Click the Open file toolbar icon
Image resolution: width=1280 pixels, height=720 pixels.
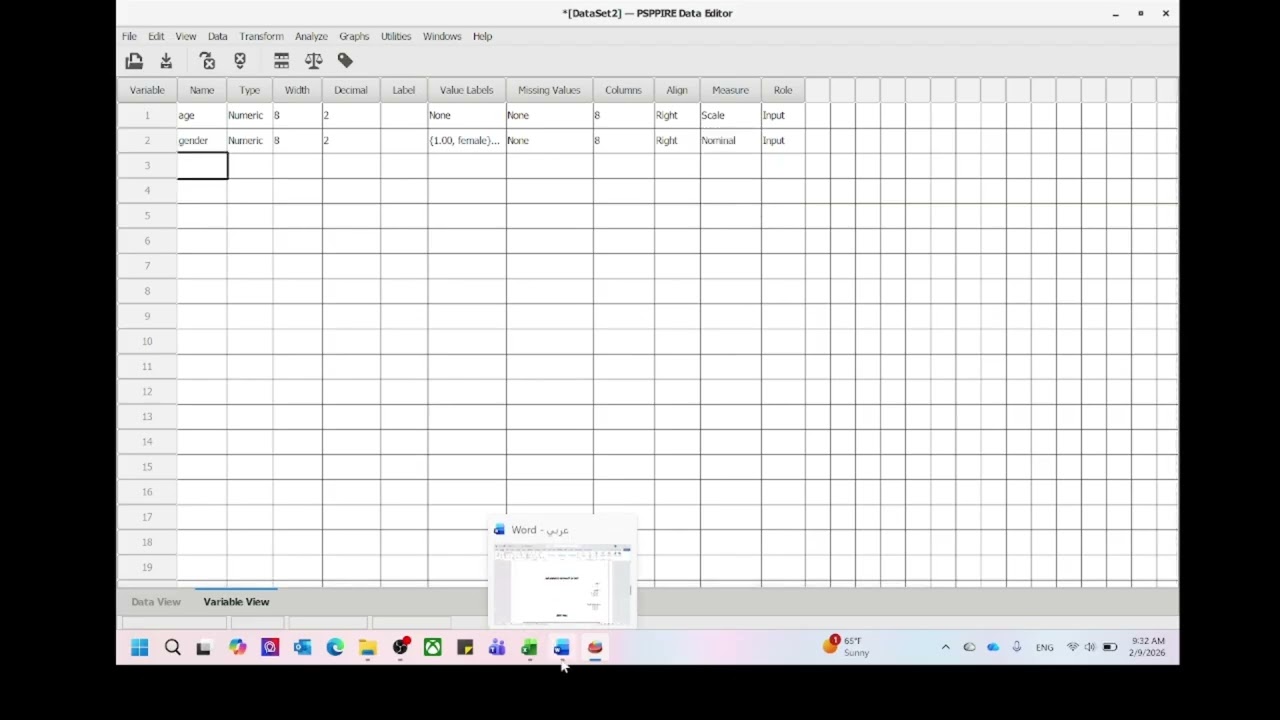point(134,62)
